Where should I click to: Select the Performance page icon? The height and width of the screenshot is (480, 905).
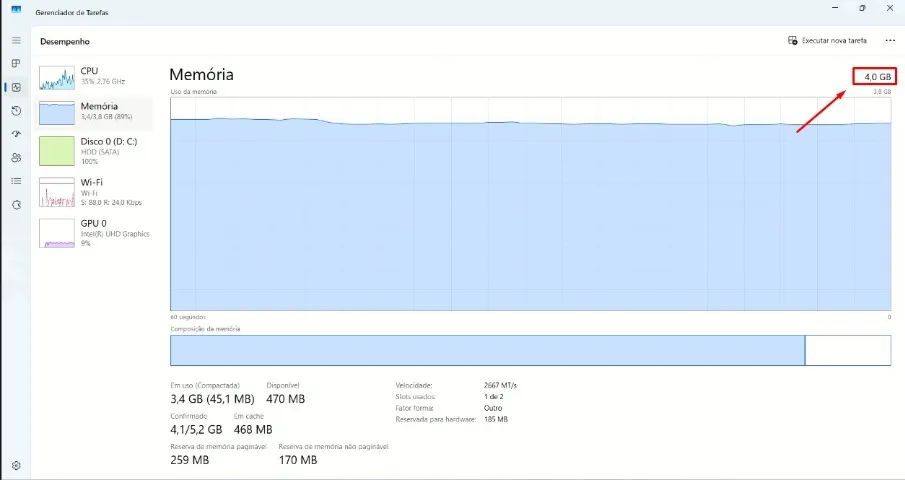pos(16,87)
